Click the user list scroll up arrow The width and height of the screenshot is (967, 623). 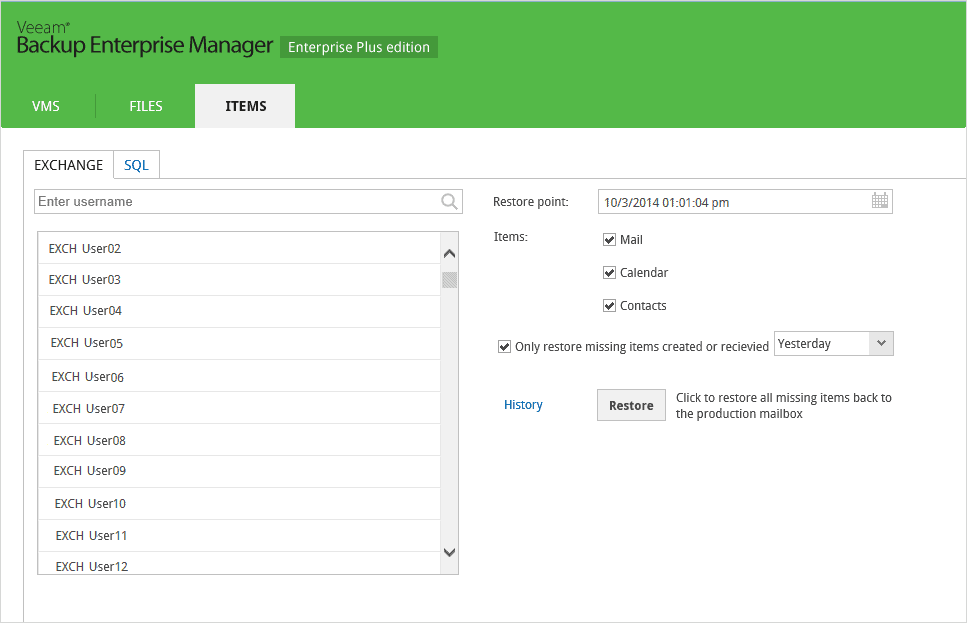(450, 254)
